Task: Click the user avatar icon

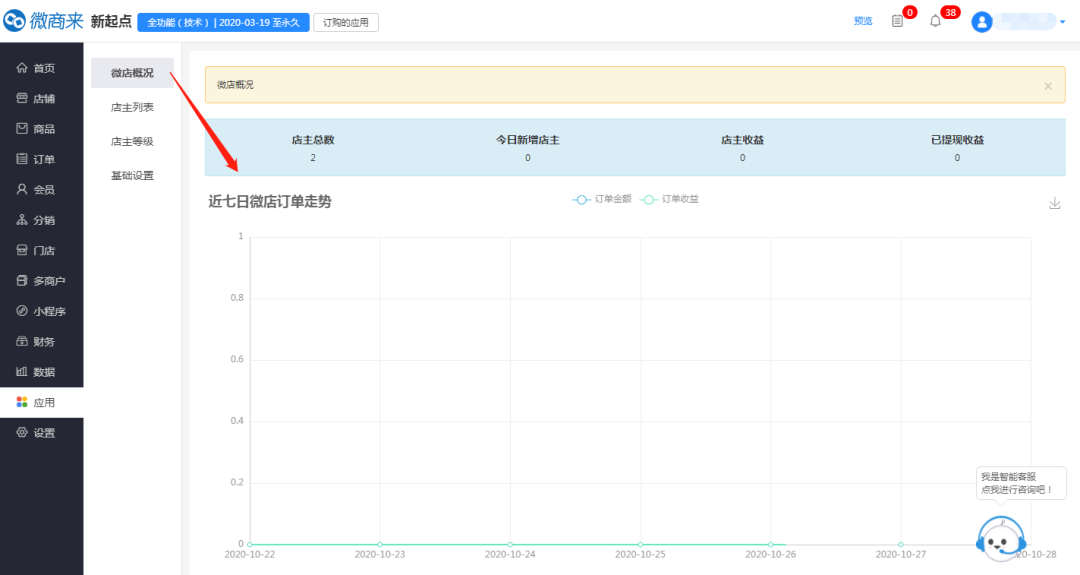Action: click(982, 22)
